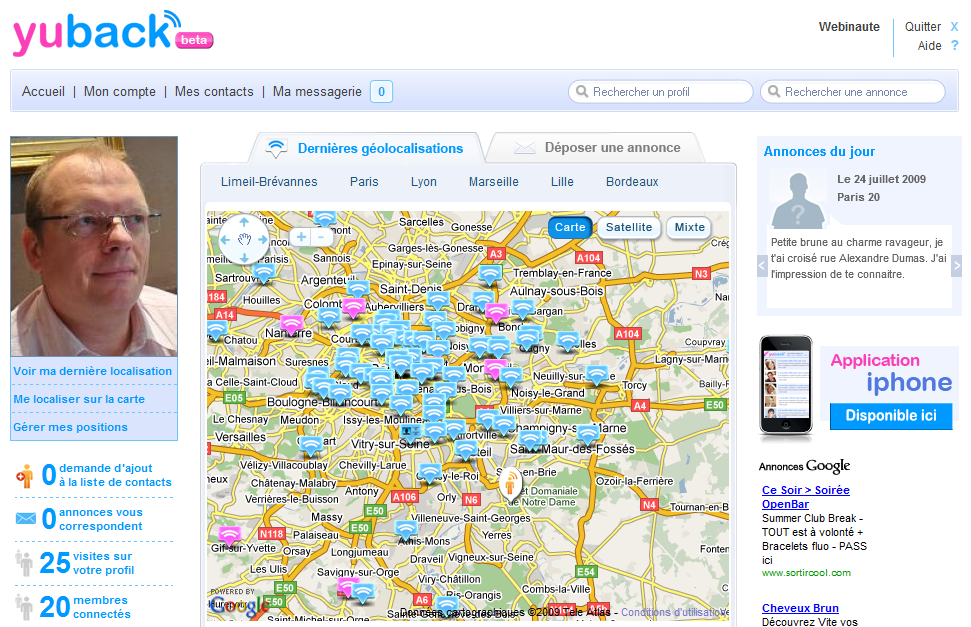Image resolution: width=971 pixels, height=627 pixels.
Task: Select Limeil-Brévannes city filter
Action: click(269, 182)
